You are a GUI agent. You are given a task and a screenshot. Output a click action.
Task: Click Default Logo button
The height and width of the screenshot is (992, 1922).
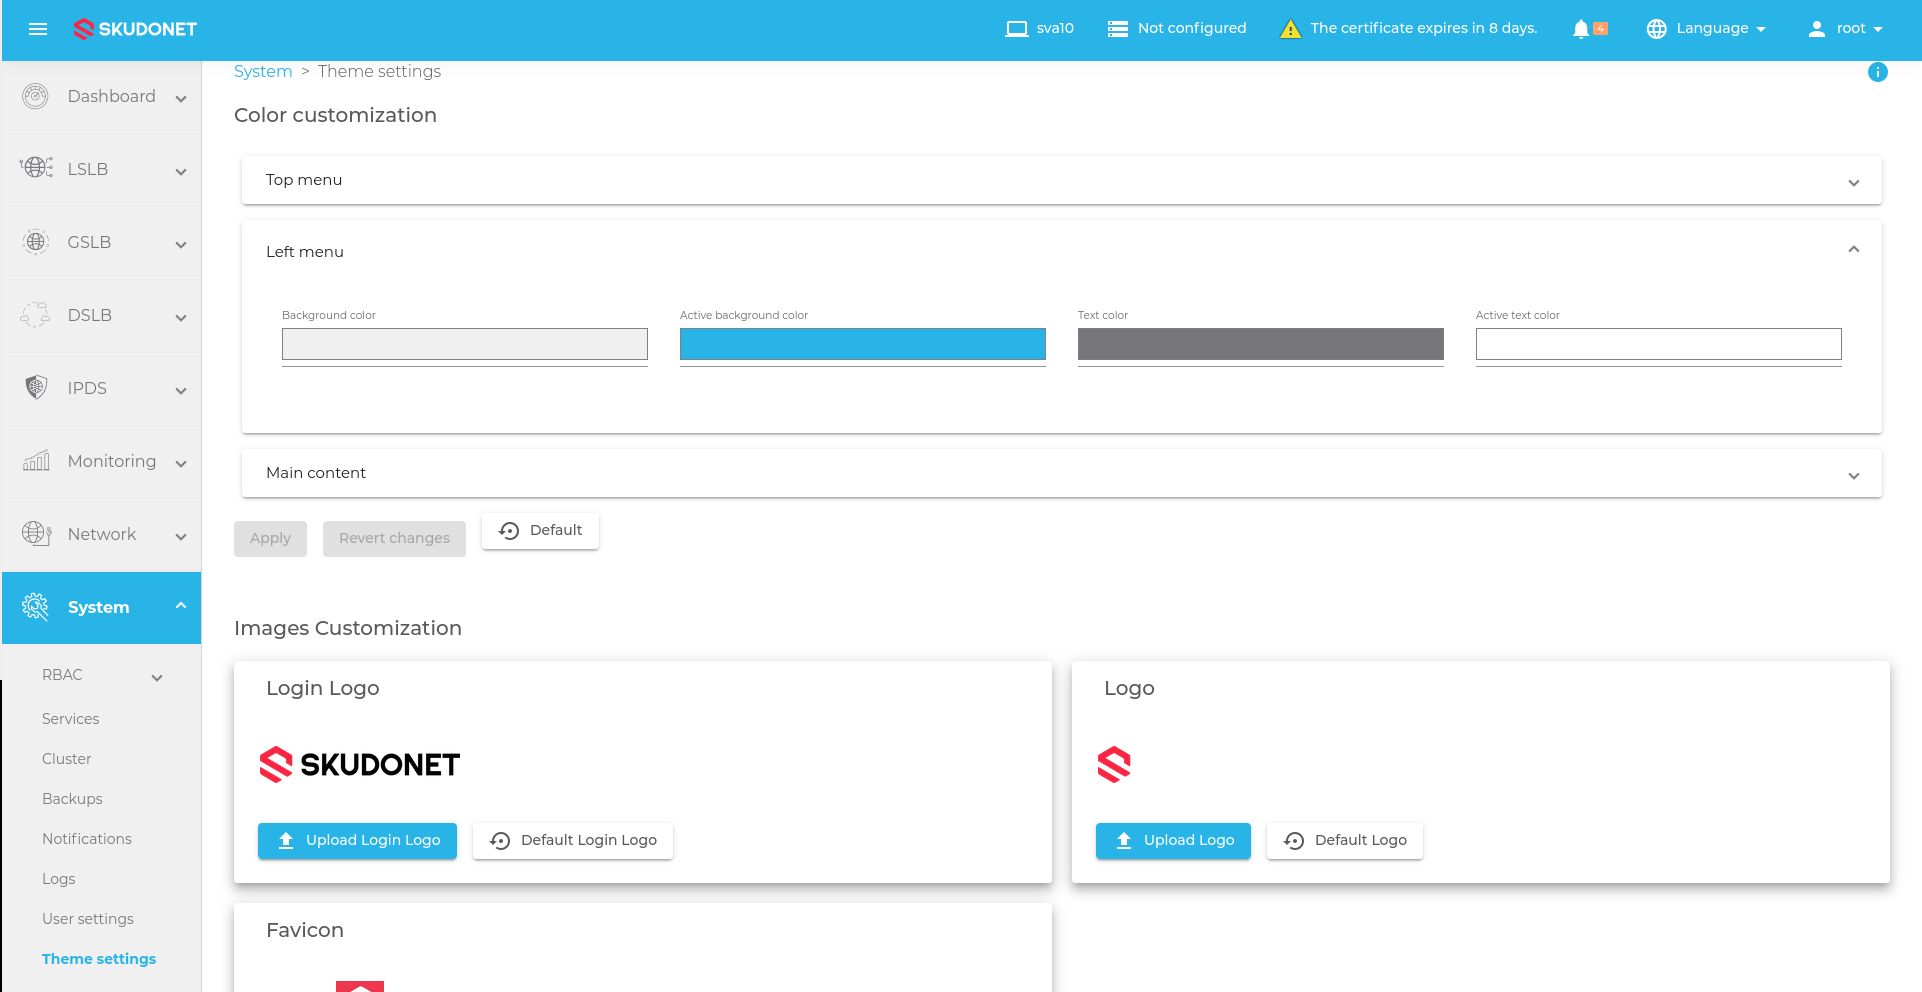(1345, 841)
